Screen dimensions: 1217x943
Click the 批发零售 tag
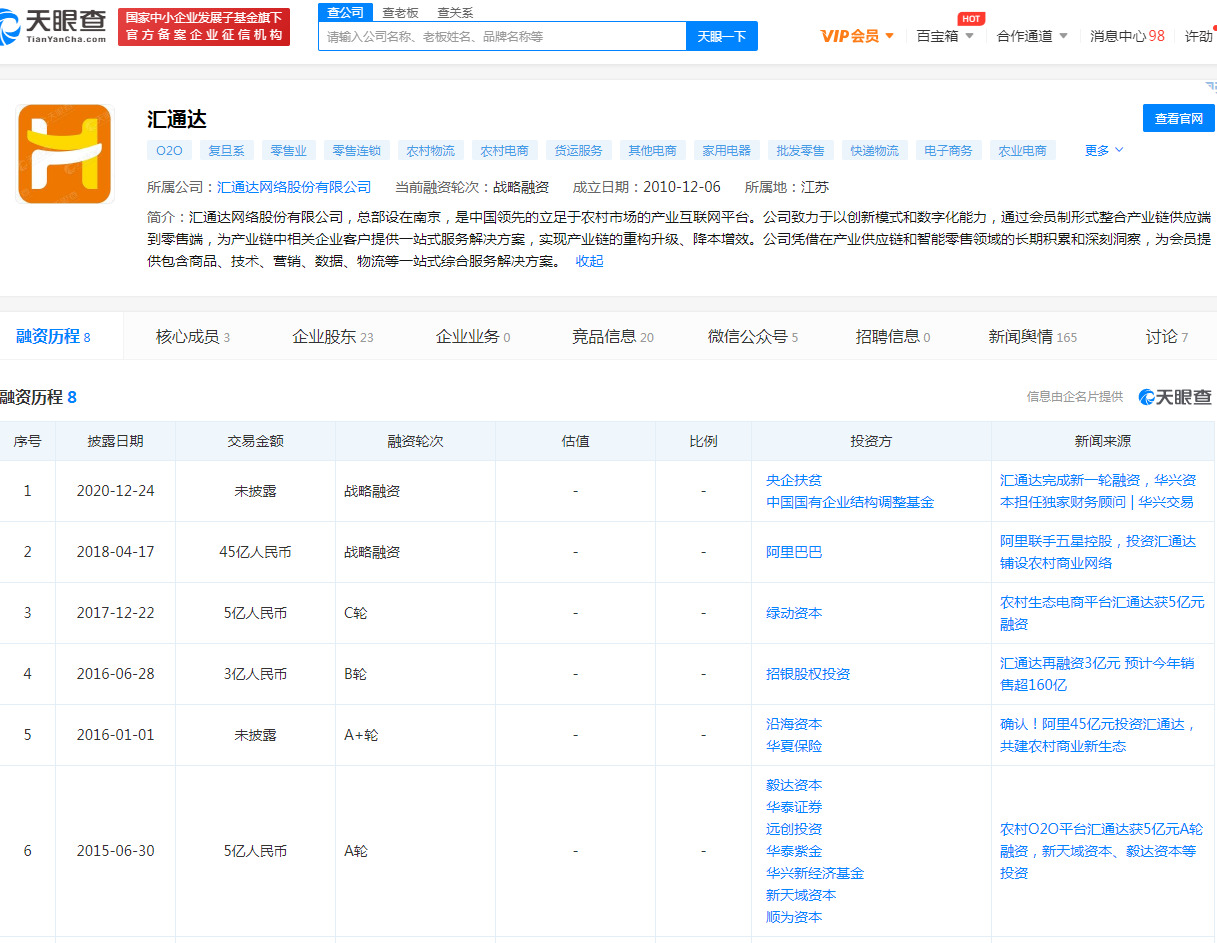(800, 151)
